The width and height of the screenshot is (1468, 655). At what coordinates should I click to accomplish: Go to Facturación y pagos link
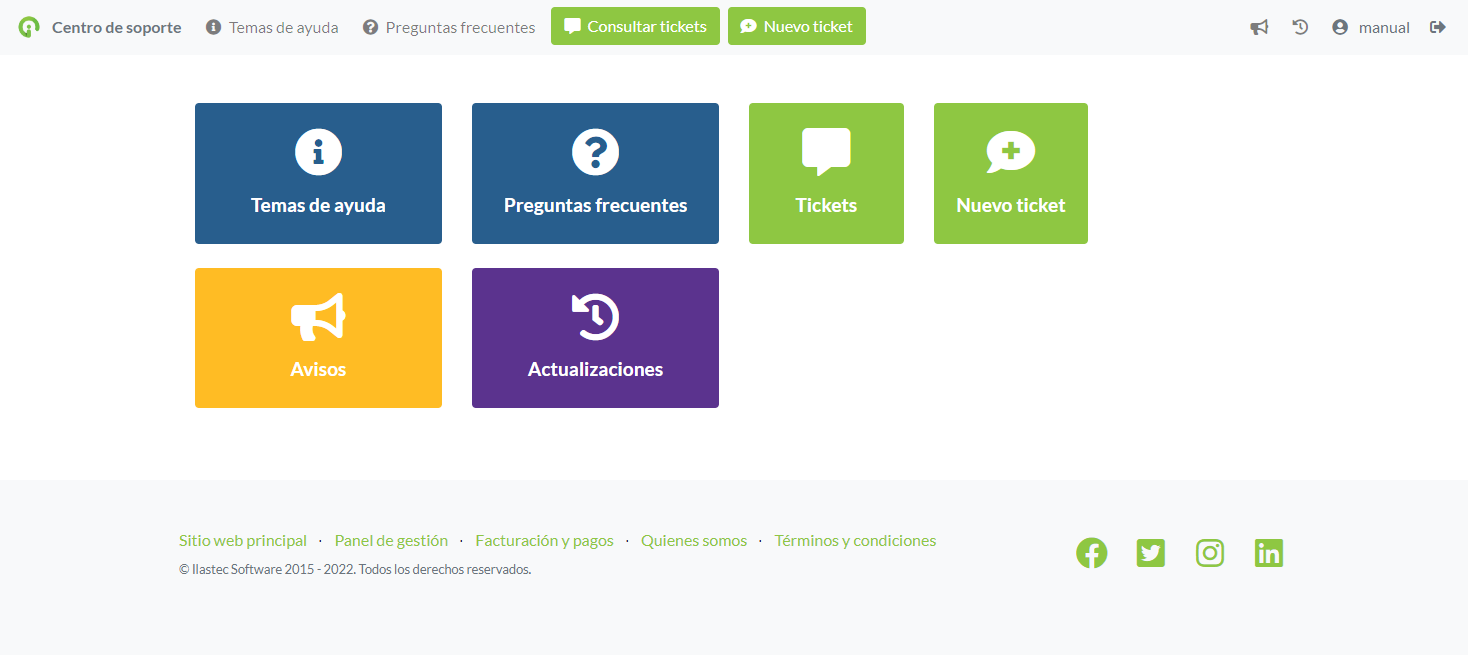tap(544, 541)
